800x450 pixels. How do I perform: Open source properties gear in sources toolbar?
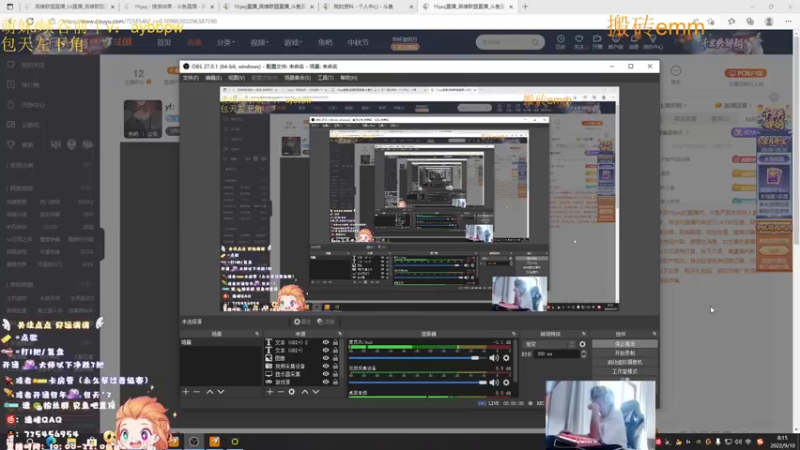[291, 392]
